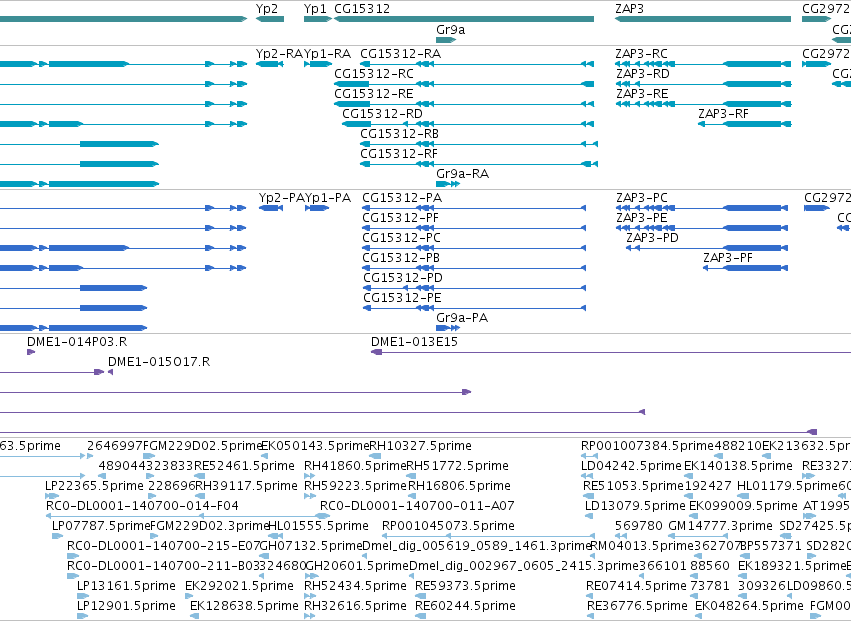Select transcript ZAP3-RD
Viewport: 851px width, 621px height.
tap(703, 84)
